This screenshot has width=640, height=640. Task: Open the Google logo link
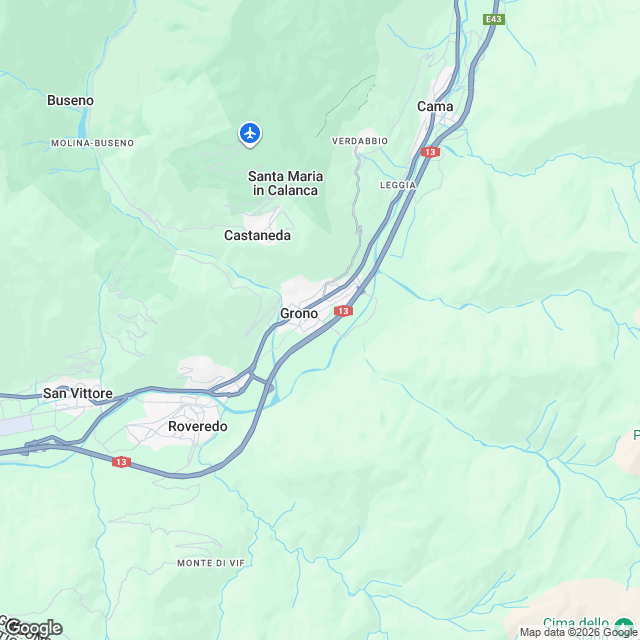[33, 628]
